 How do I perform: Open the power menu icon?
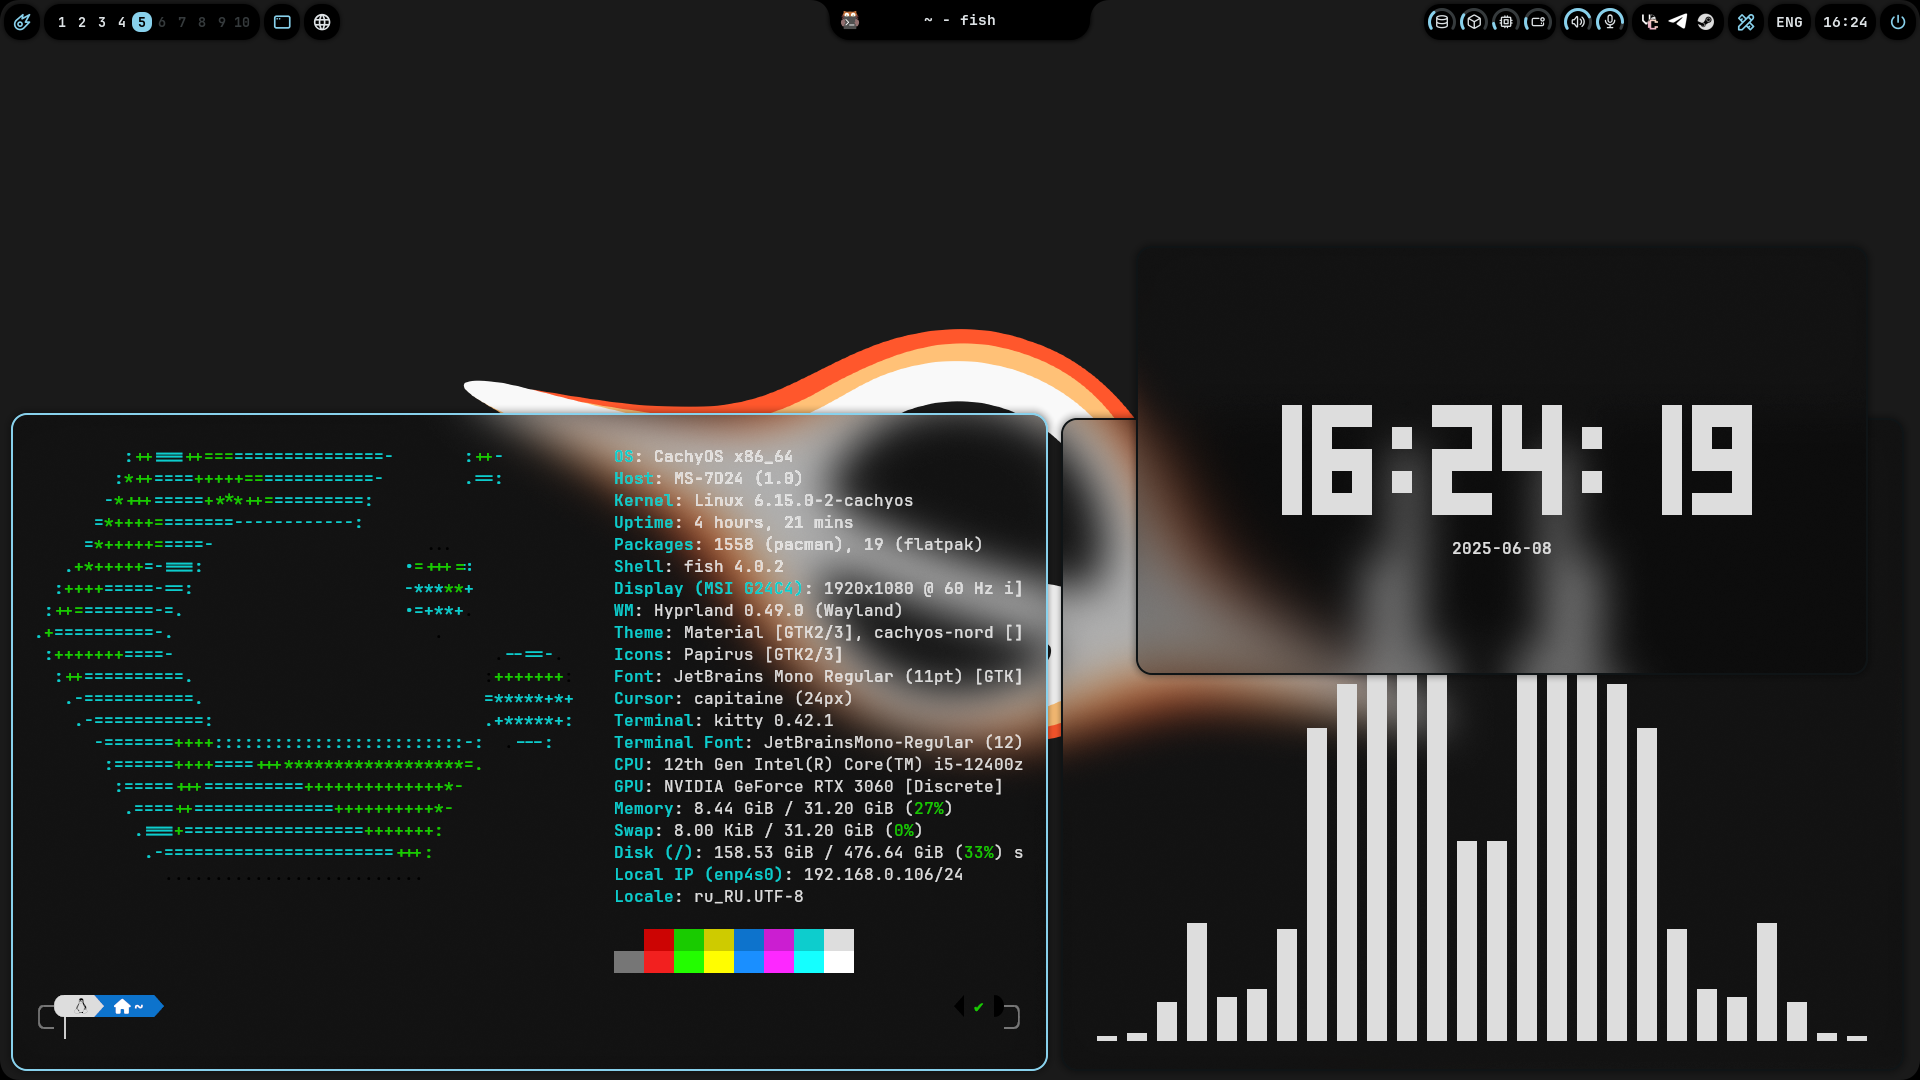[1898, 22]
